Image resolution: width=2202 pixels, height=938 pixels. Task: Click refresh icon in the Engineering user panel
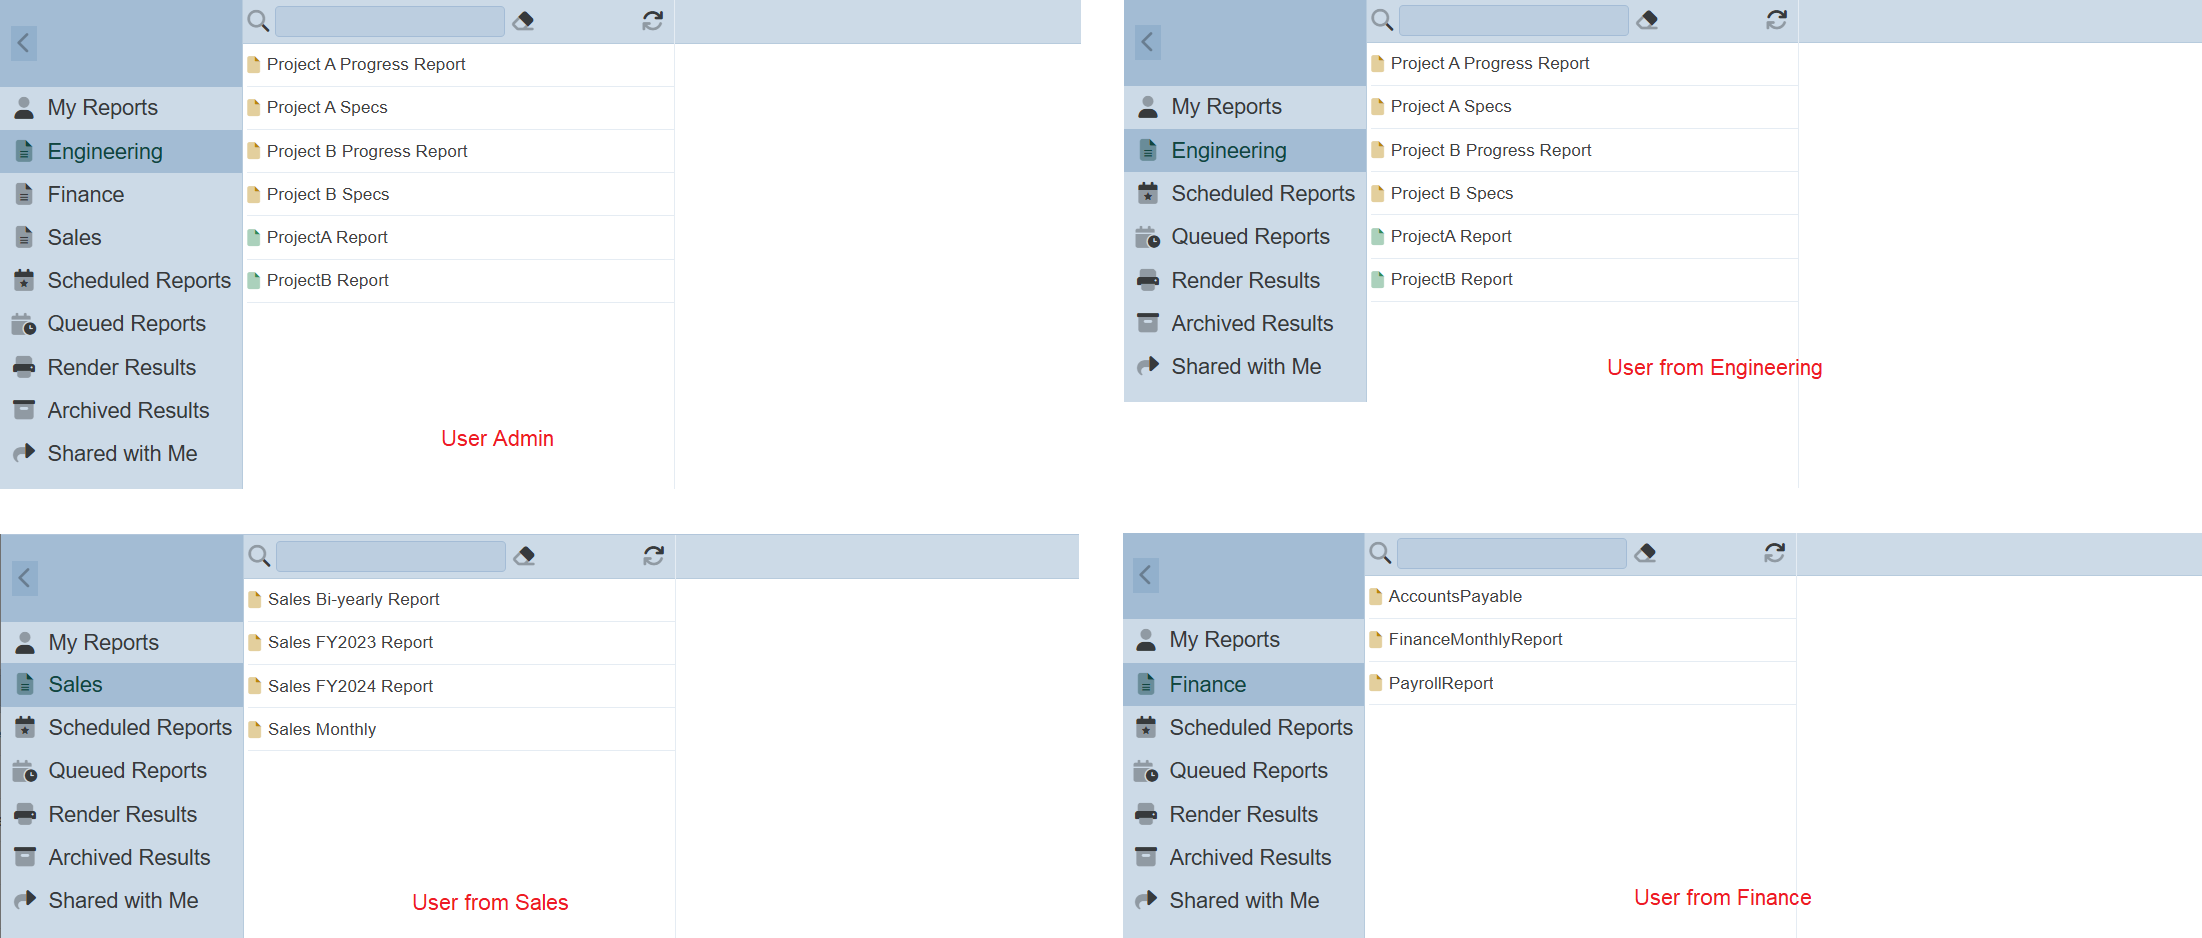coord(1776,20)
